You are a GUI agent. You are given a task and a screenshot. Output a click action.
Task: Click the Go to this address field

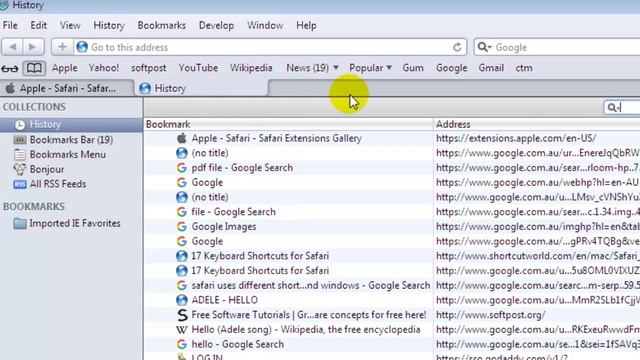coord(269,47)
